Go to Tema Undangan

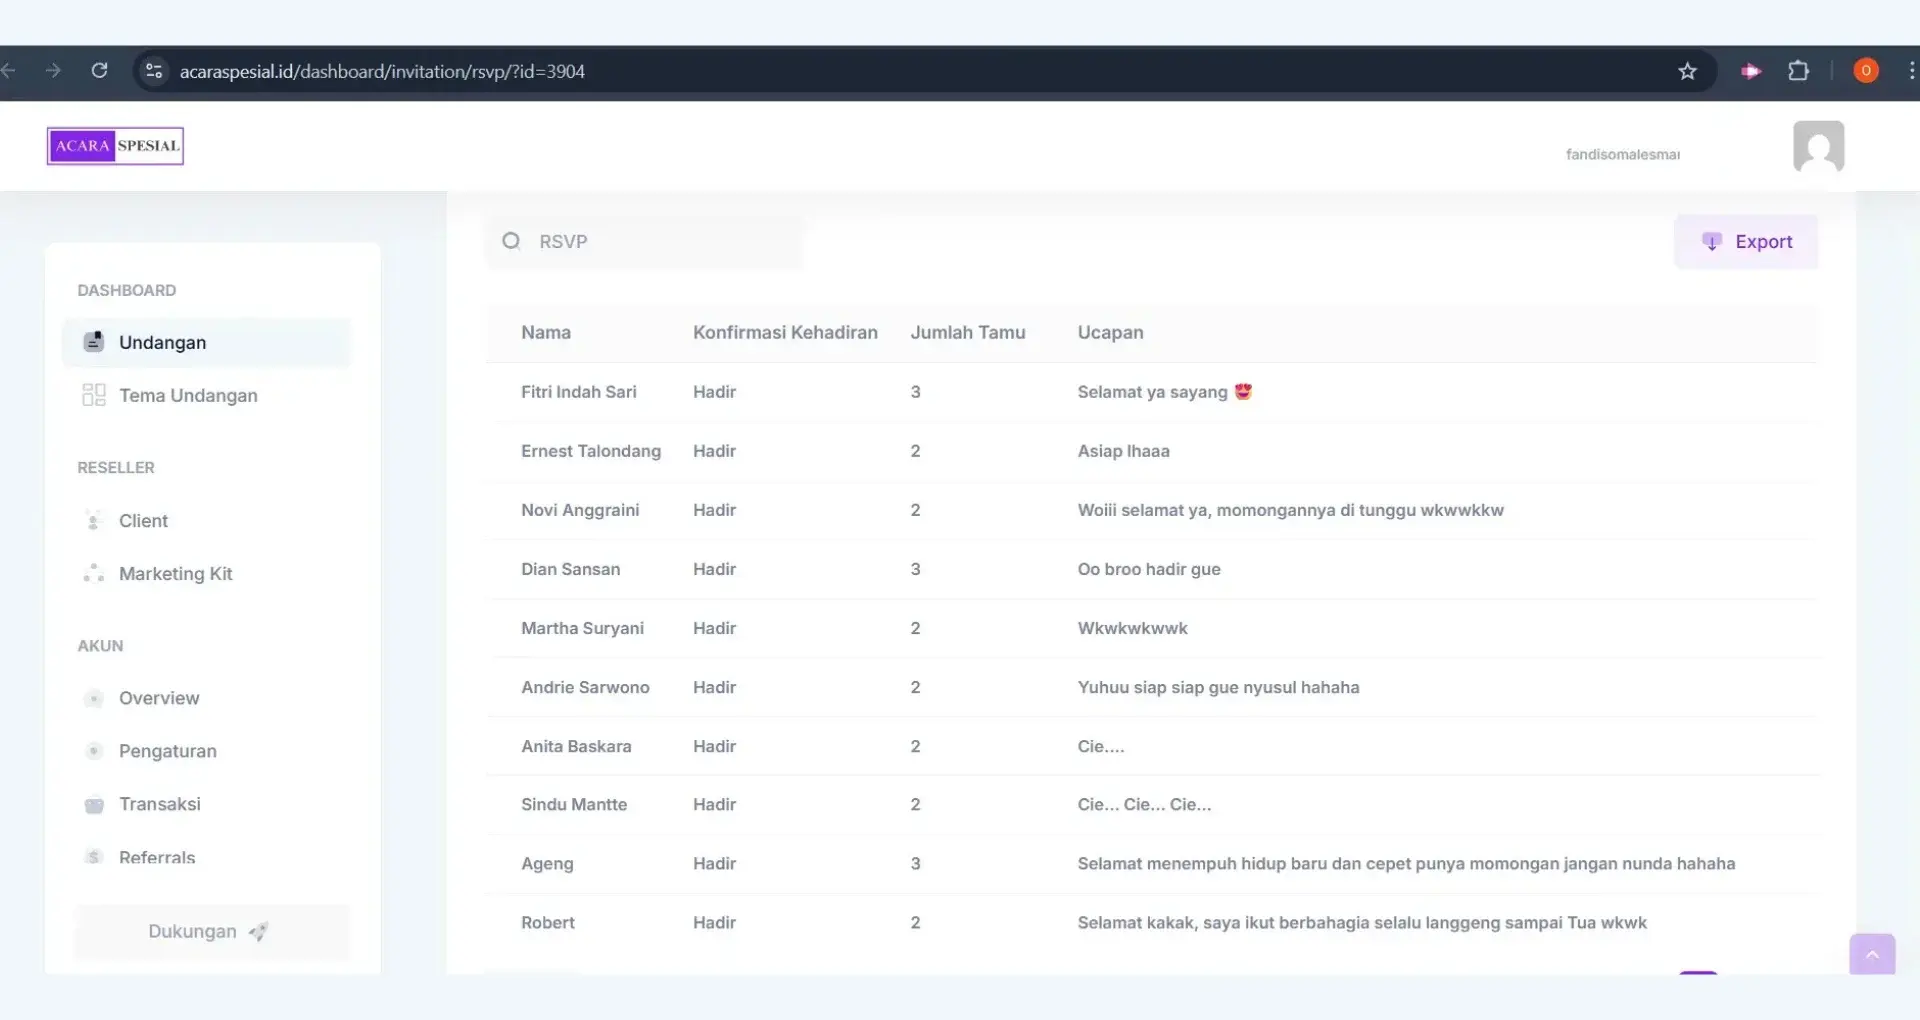(x=188, y=395)
